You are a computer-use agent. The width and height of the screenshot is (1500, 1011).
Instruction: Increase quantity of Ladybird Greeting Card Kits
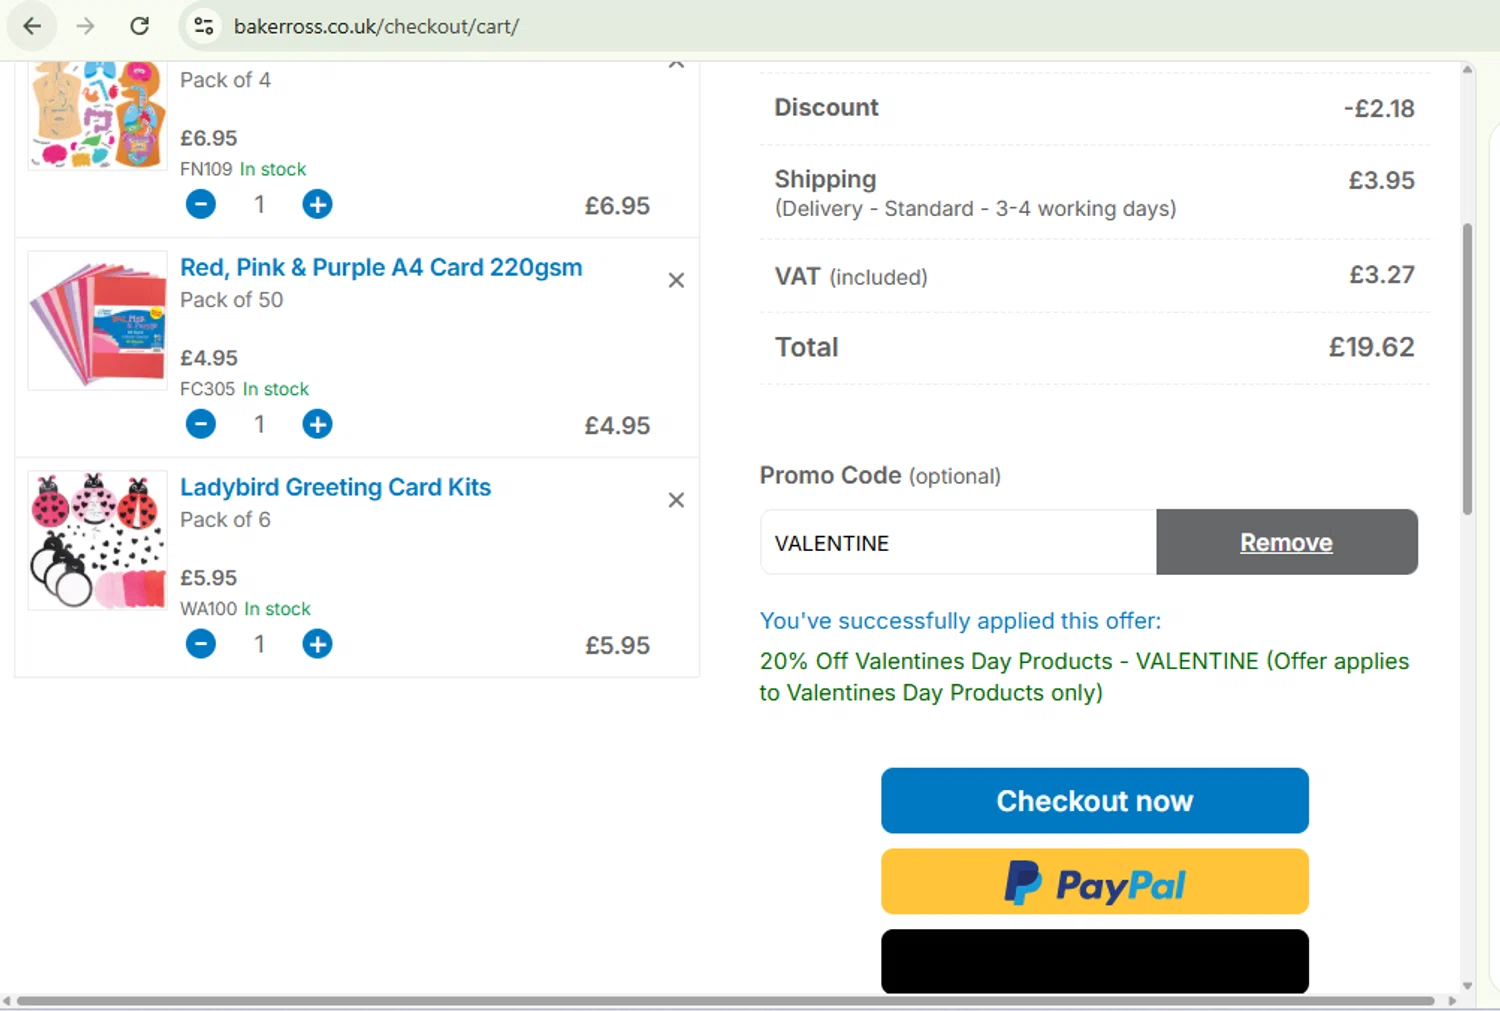coord(317,644)
